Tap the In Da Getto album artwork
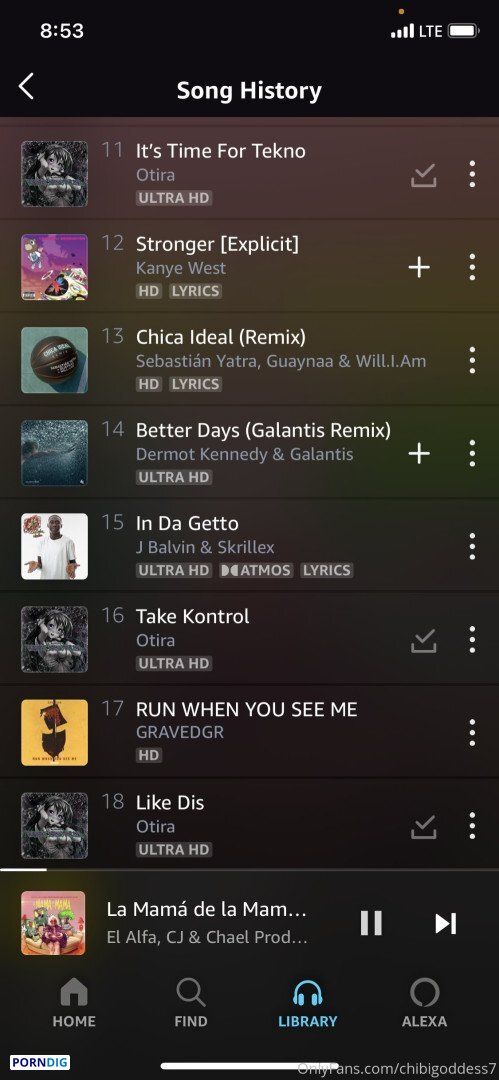Image resolution: width=499 pixels, height=1080 pixels. click(x=54, y=546)
